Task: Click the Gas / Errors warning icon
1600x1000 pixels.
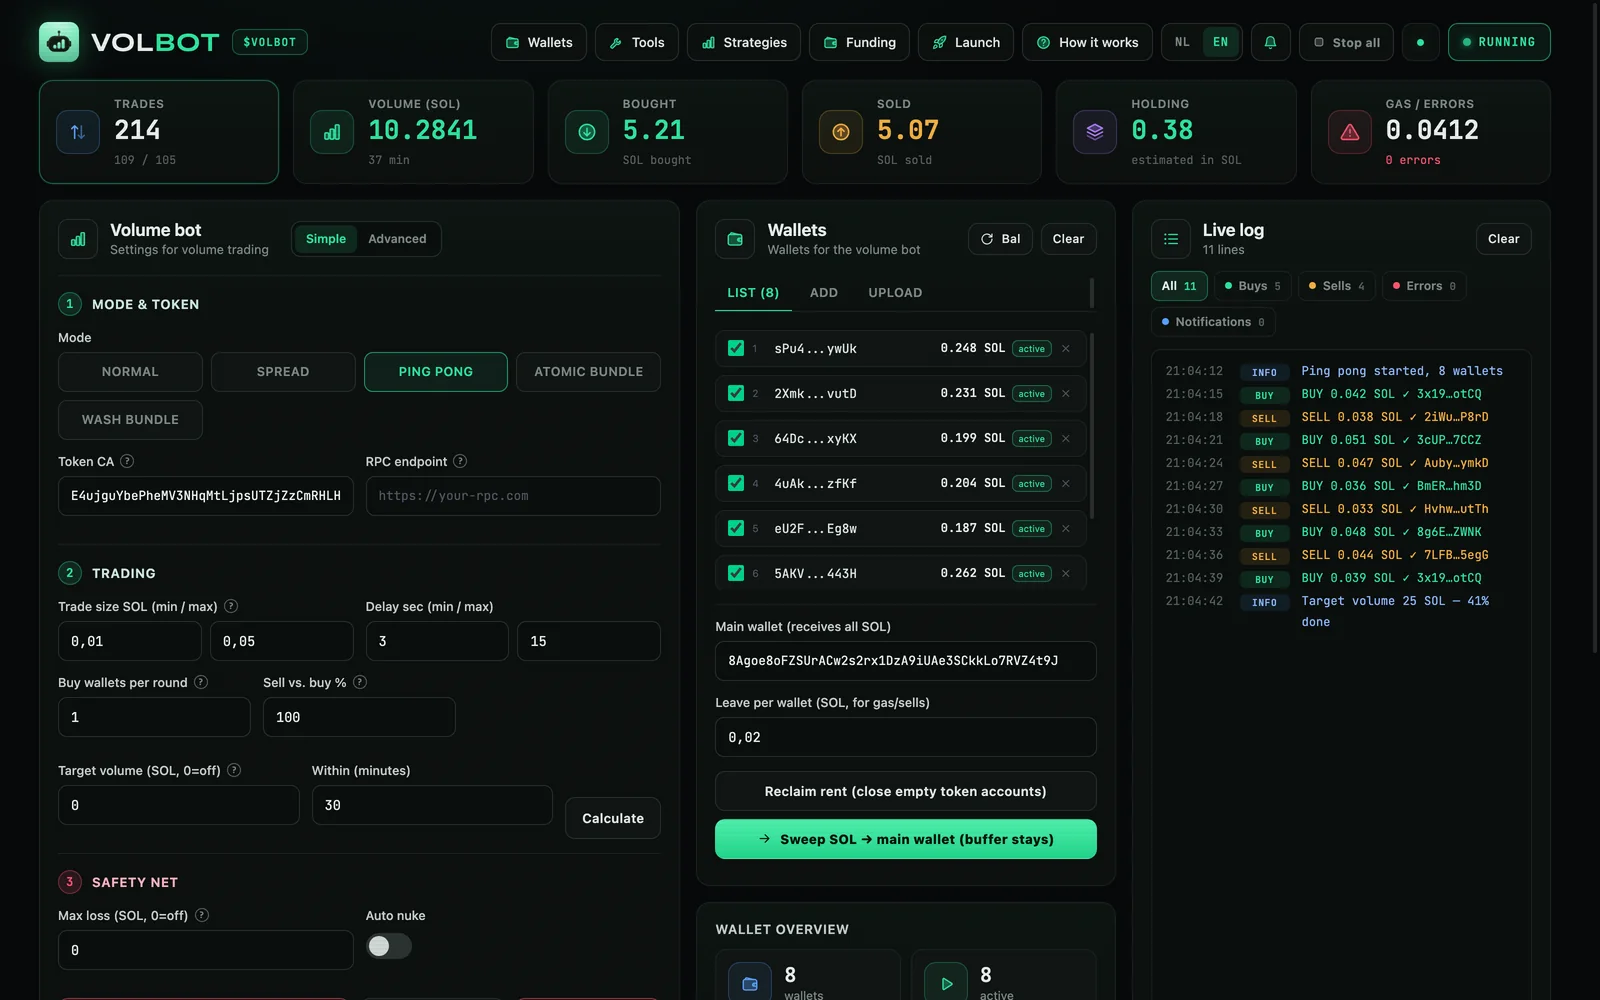Action: coord(1350,132)
